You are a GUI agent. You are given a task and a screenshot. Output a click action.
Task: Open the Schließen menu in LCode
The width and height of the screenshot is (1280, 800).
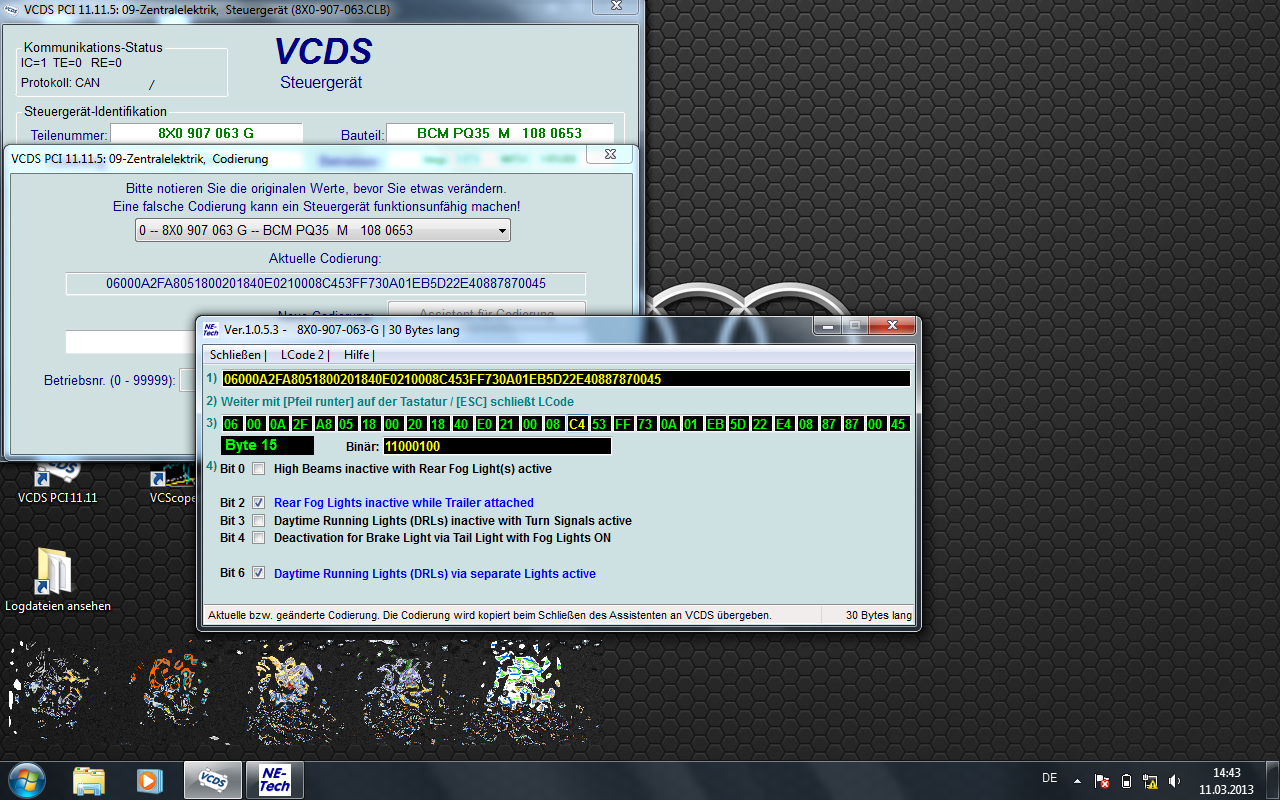(236, 355)
